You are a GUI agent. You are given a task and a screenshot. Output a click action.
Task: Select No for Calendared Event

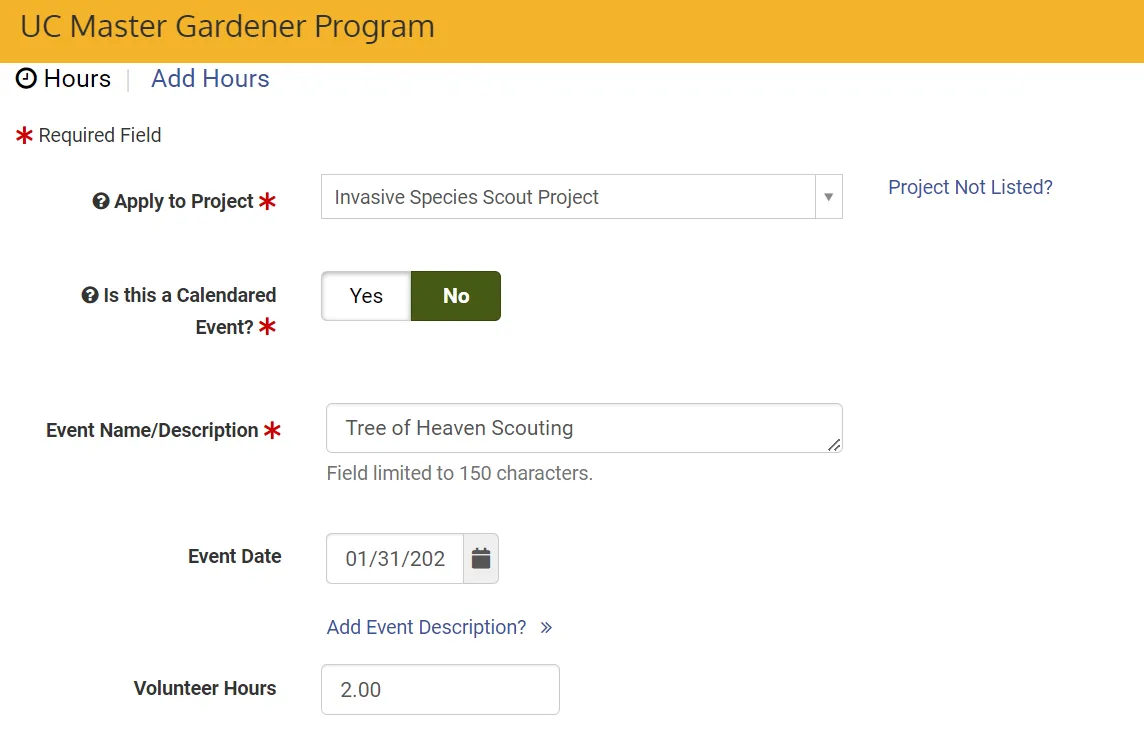(455, 295)
